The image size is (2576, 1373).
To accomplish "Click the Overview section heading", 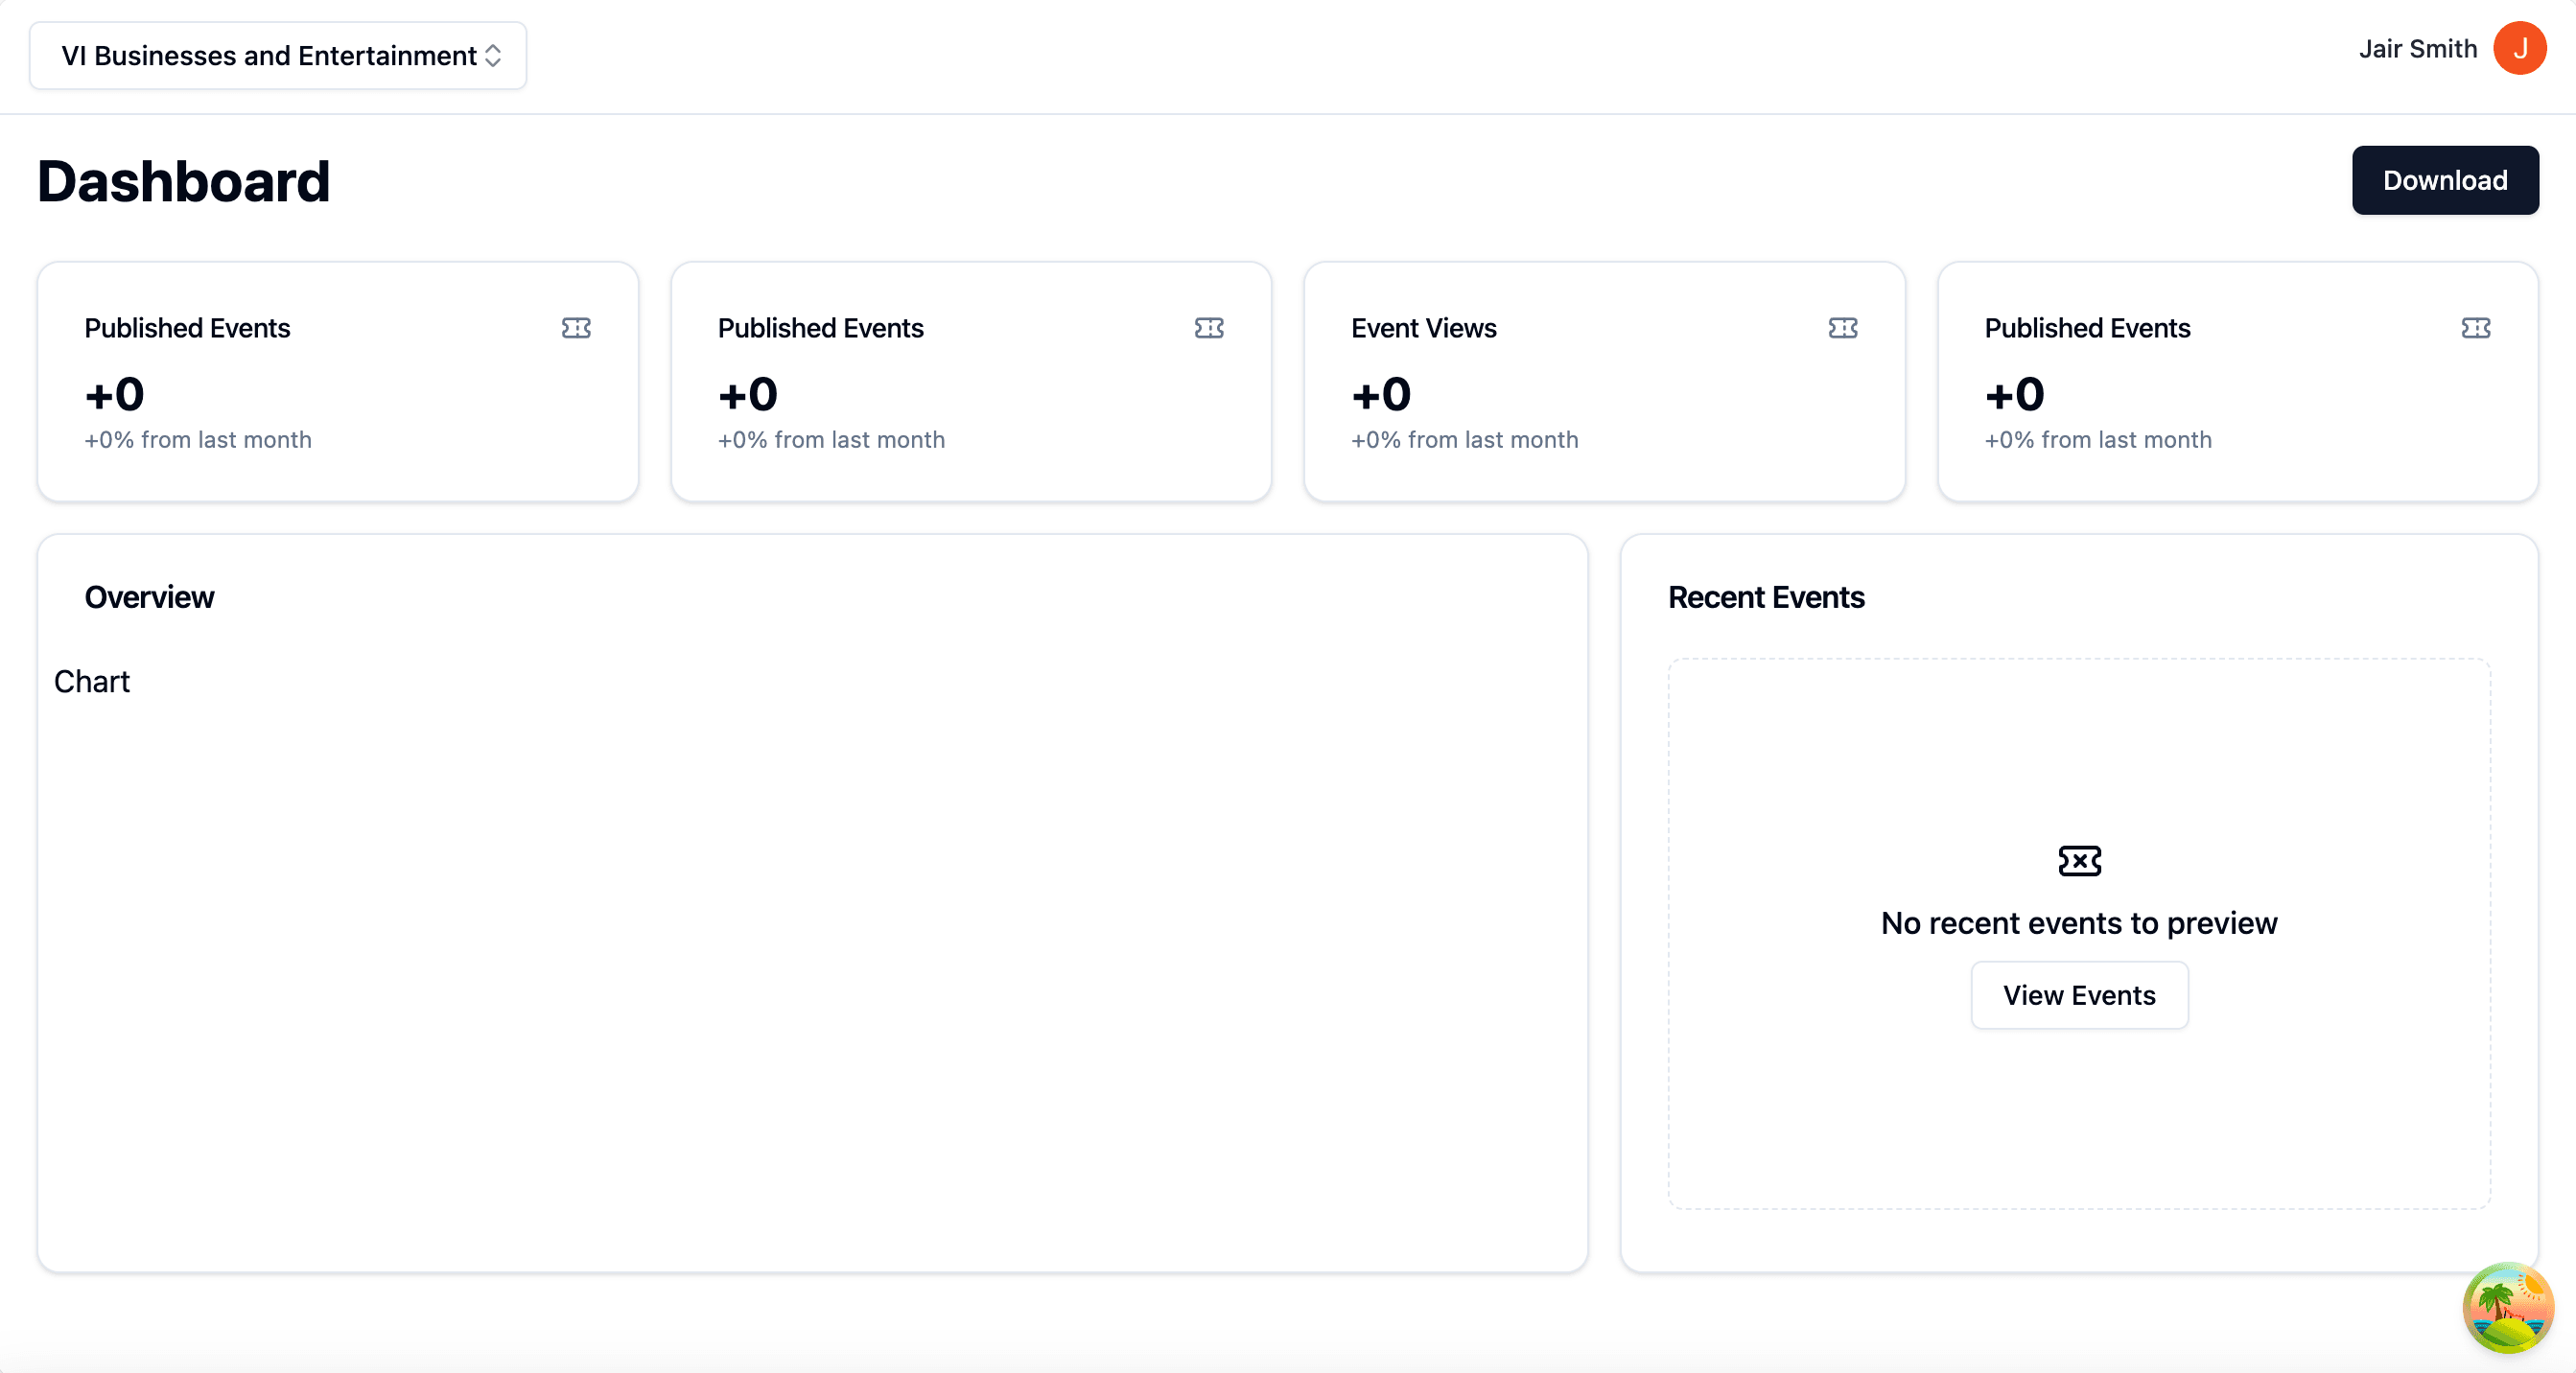I will pyautogui.click(x=149, y=597).
